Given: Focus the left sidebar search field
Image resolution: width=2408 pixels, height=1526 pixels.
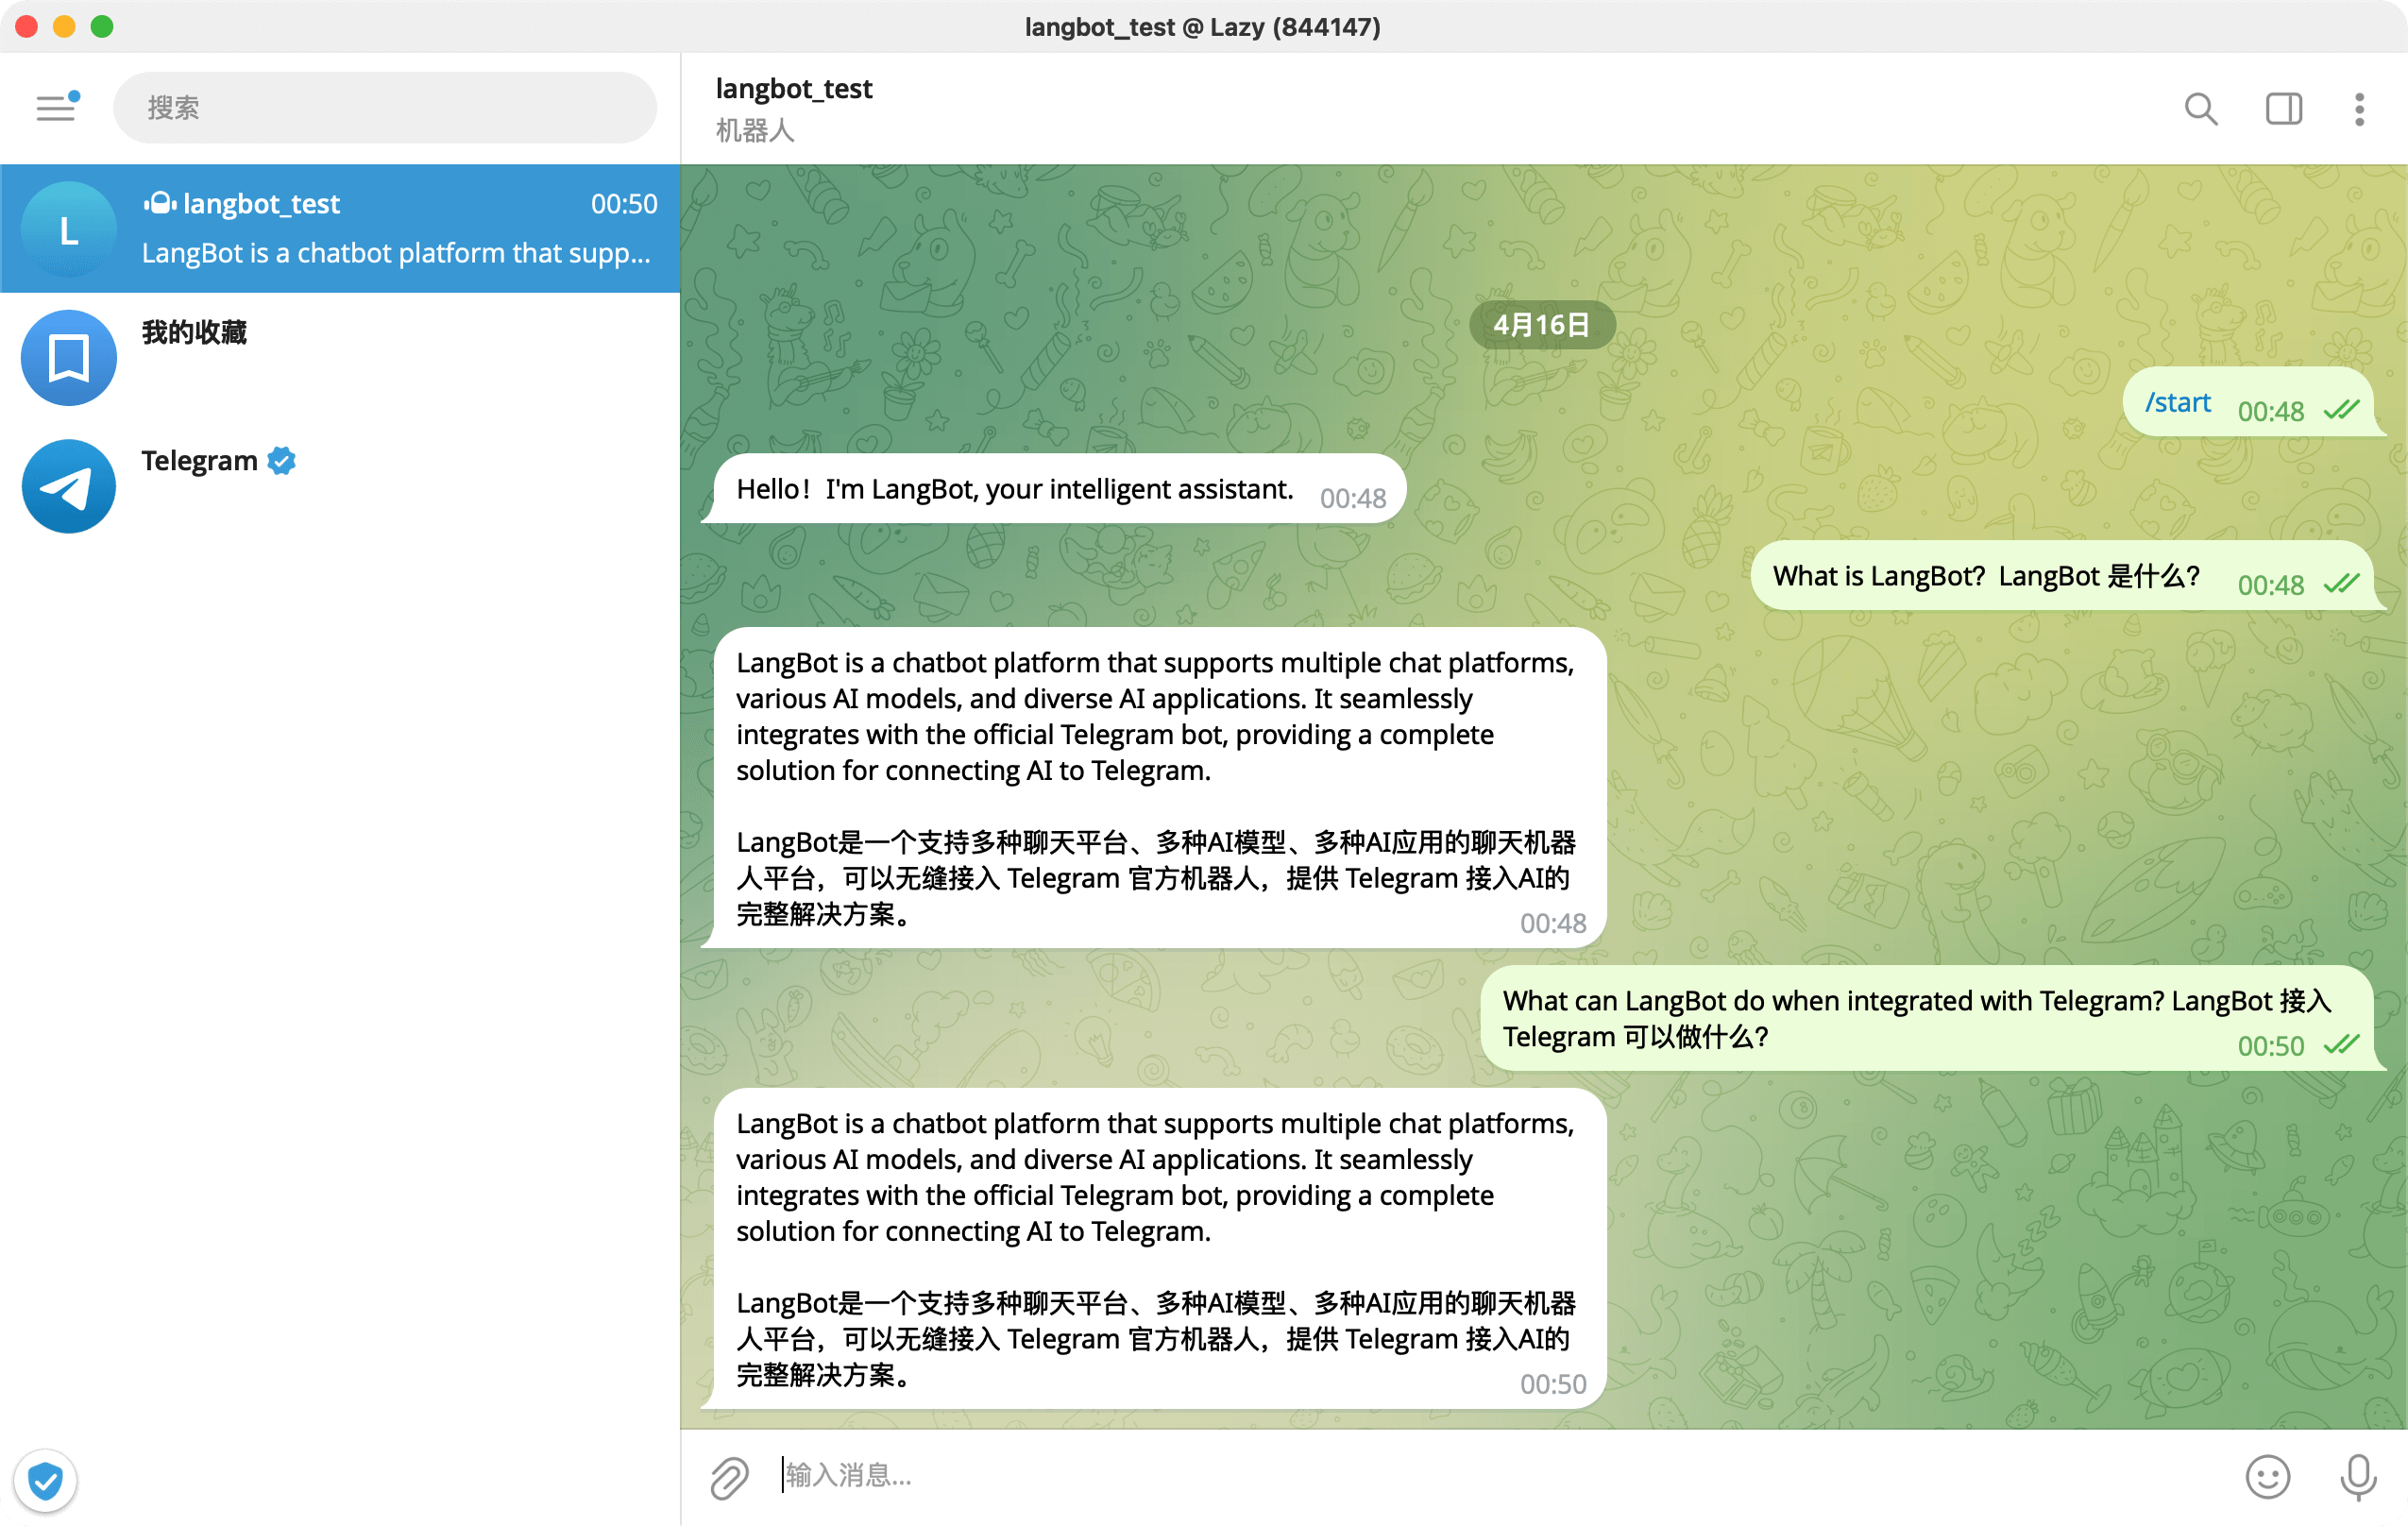Looking at the screenshot, I should click(385, 108).
